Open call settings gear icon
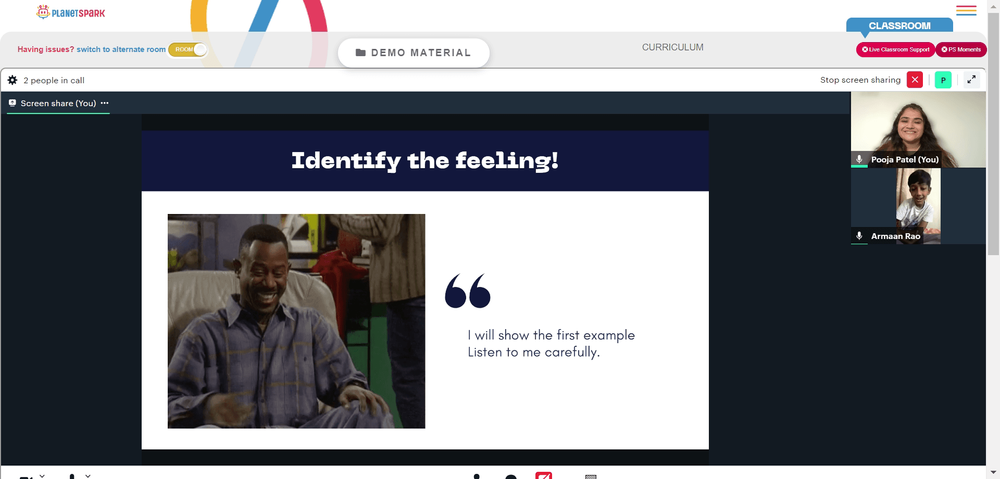The image size is (1000, 479). [12, 80]
